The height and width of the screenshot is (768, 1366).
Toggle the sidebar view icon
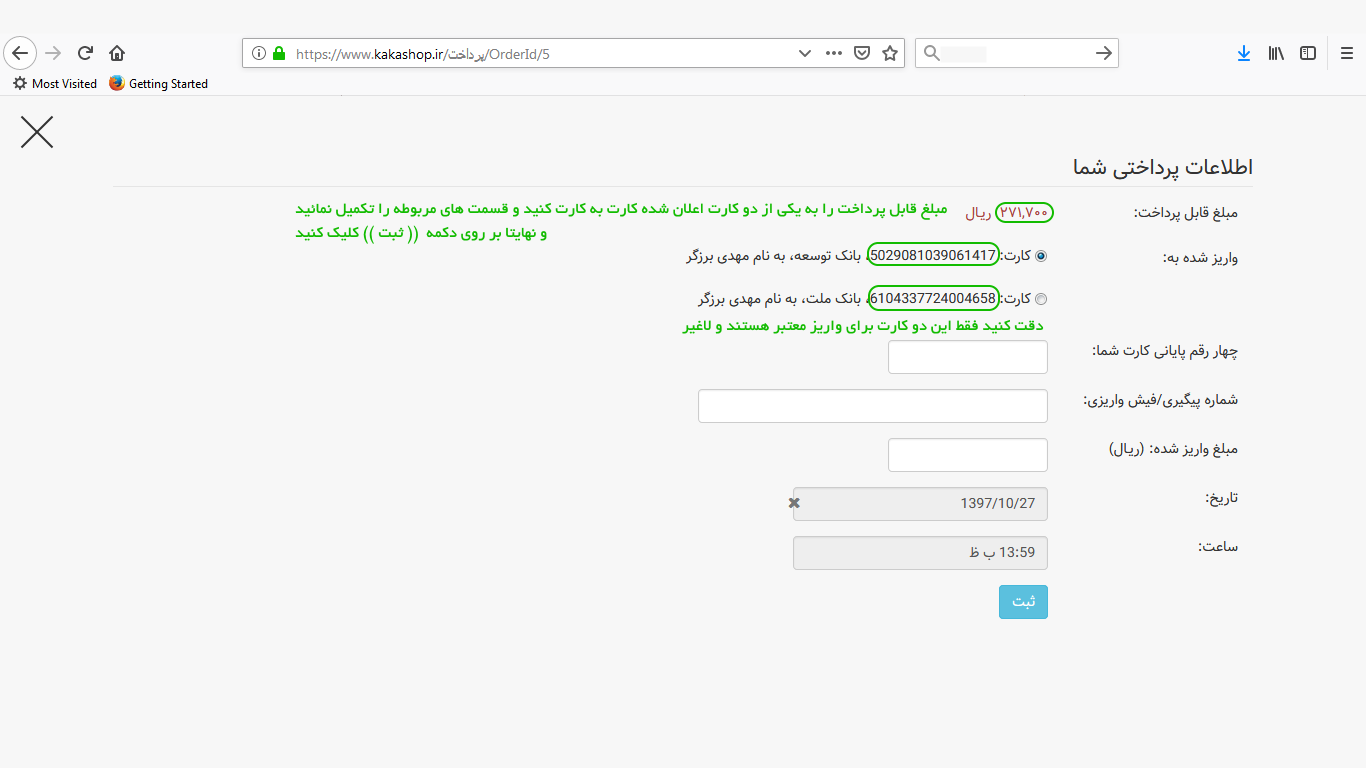[x=1308, y=53]
